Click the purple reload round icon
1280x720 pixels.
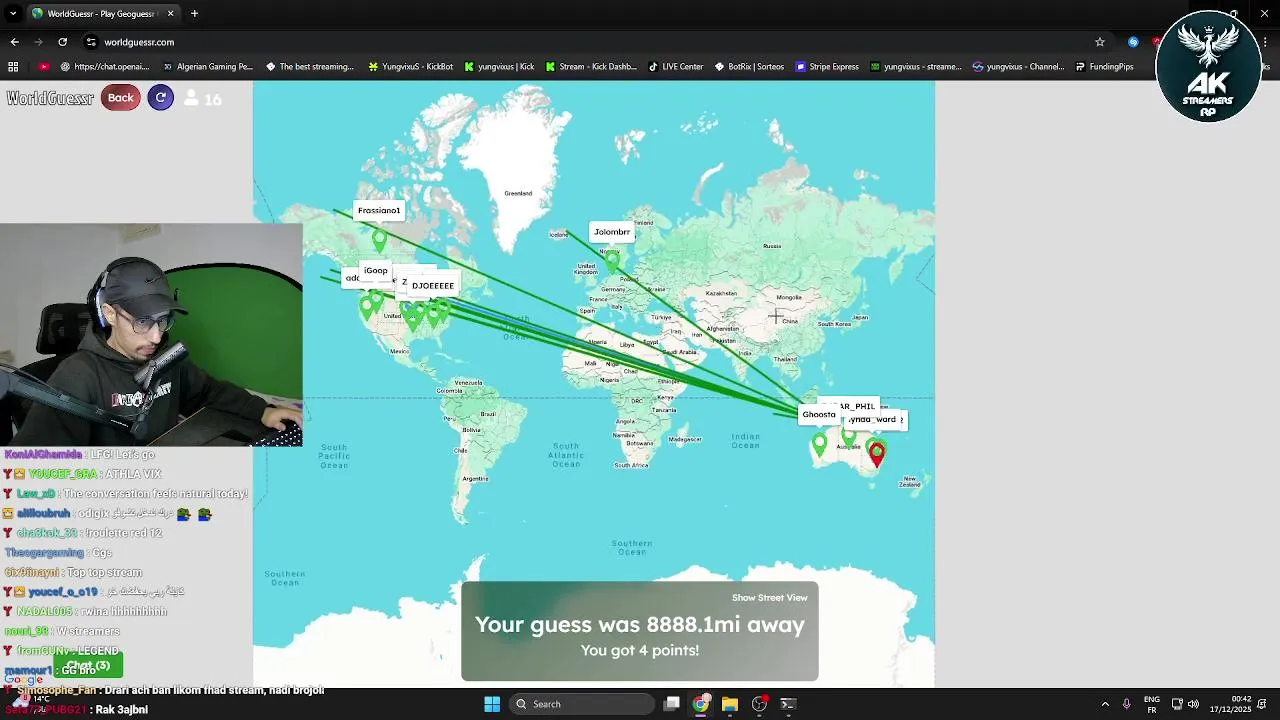click(x=160, y=97)
